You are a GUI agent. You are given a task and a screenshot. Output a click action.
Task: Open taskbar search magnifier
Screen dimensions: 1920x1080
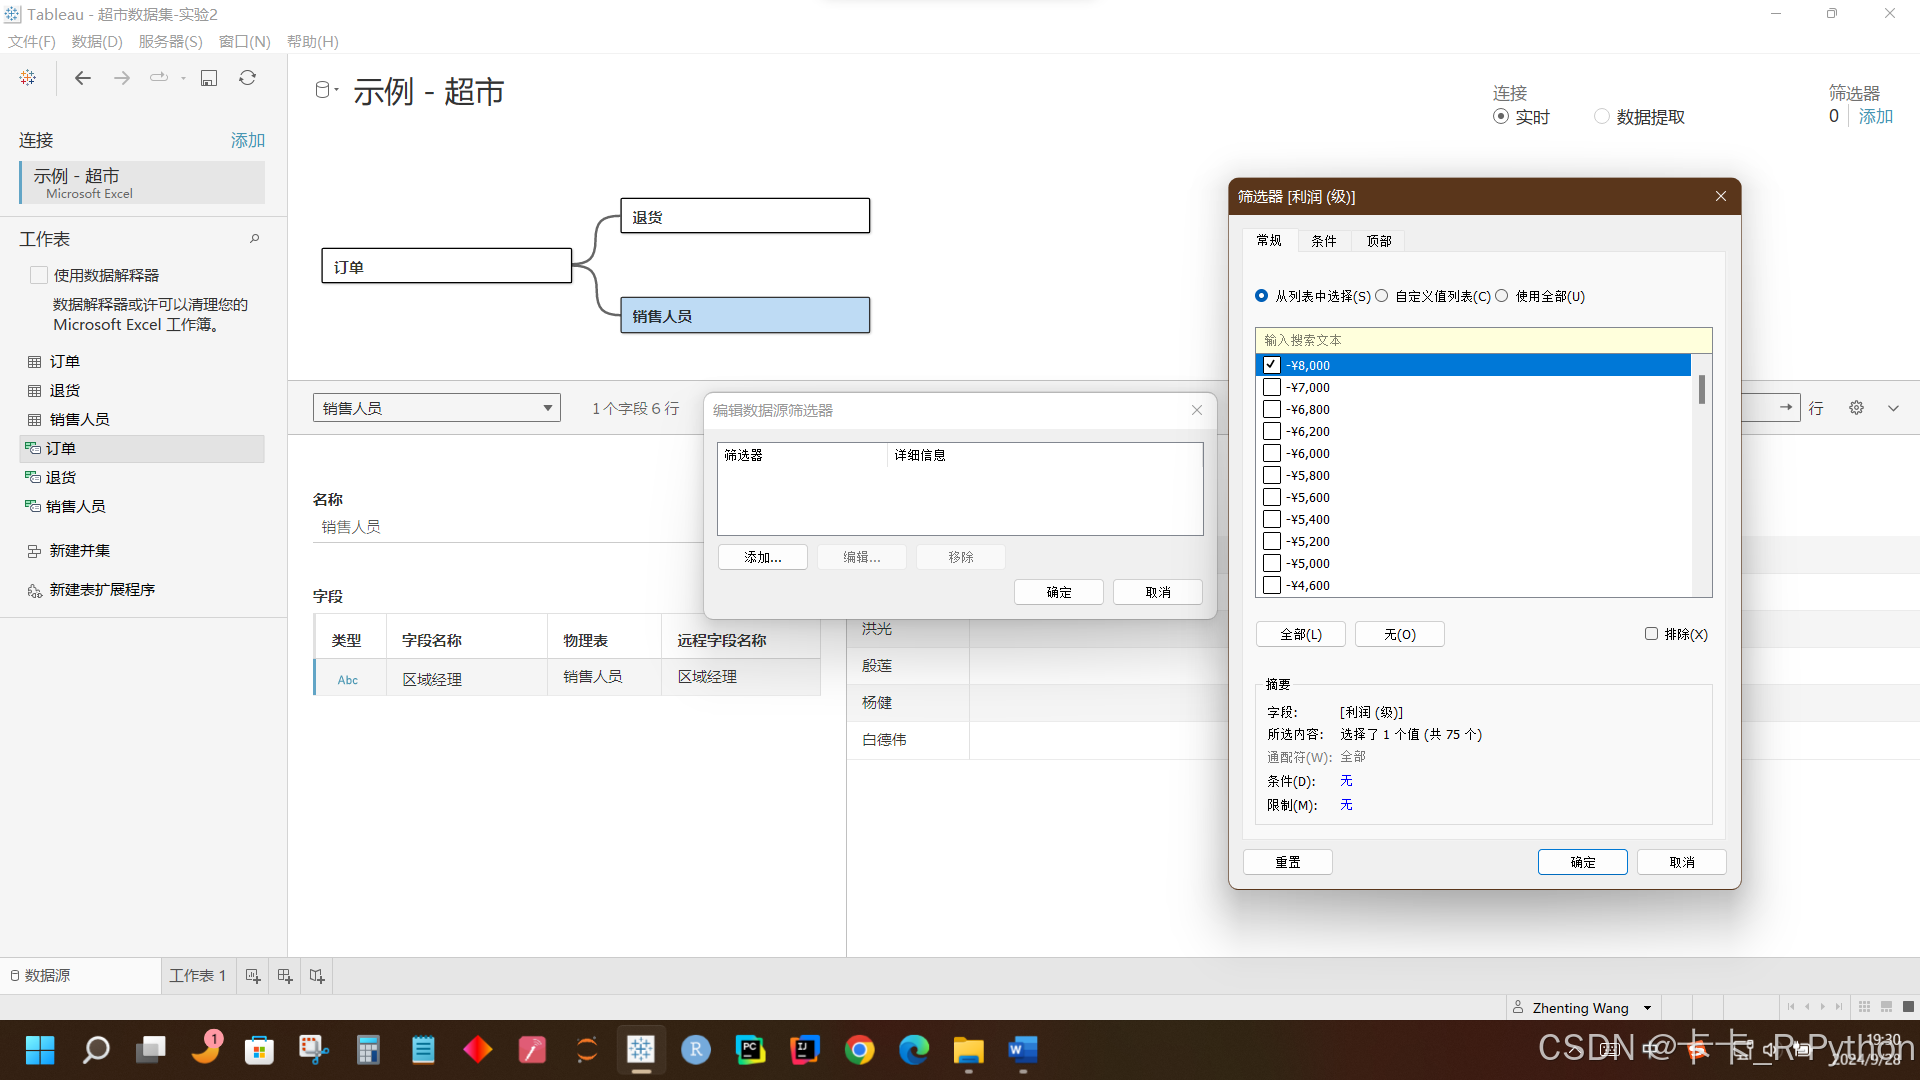coord(96,1050)
